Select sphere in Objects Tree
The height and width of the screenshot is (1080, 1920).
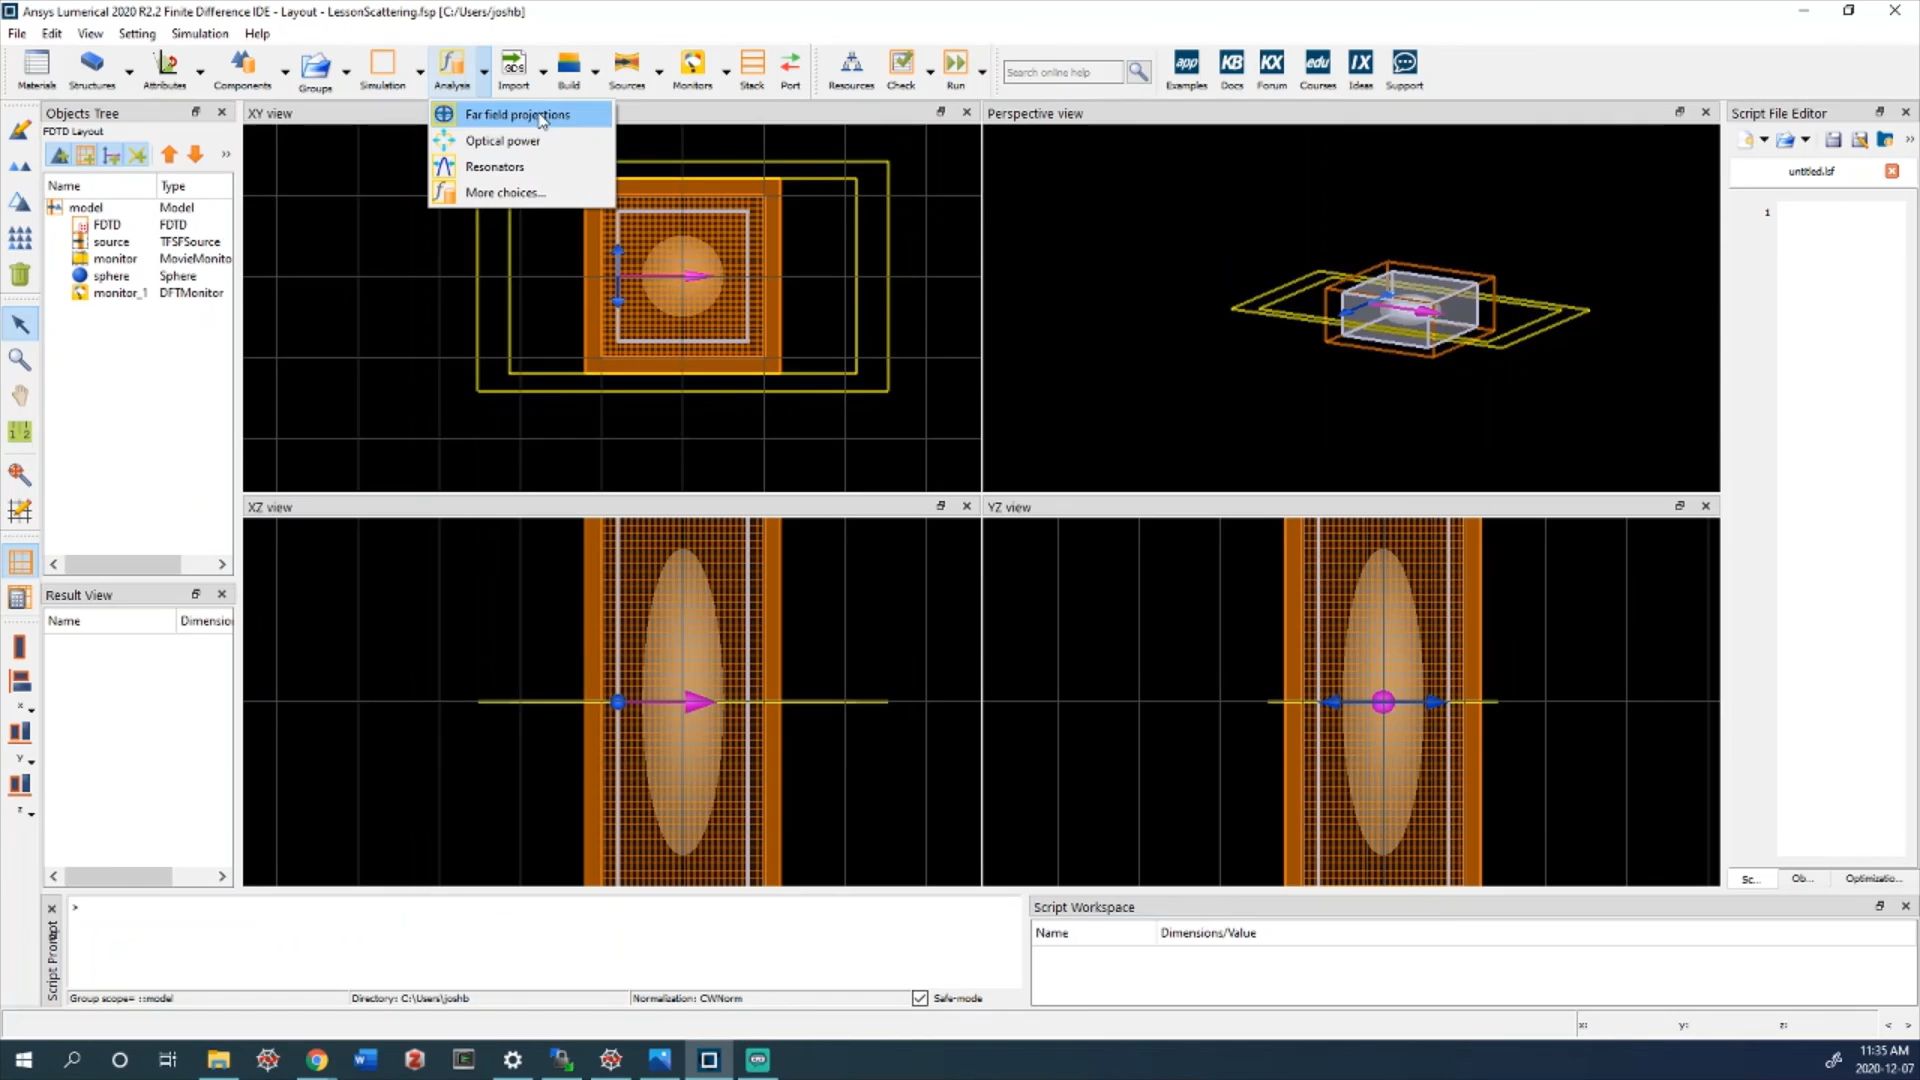pos(111,276)
